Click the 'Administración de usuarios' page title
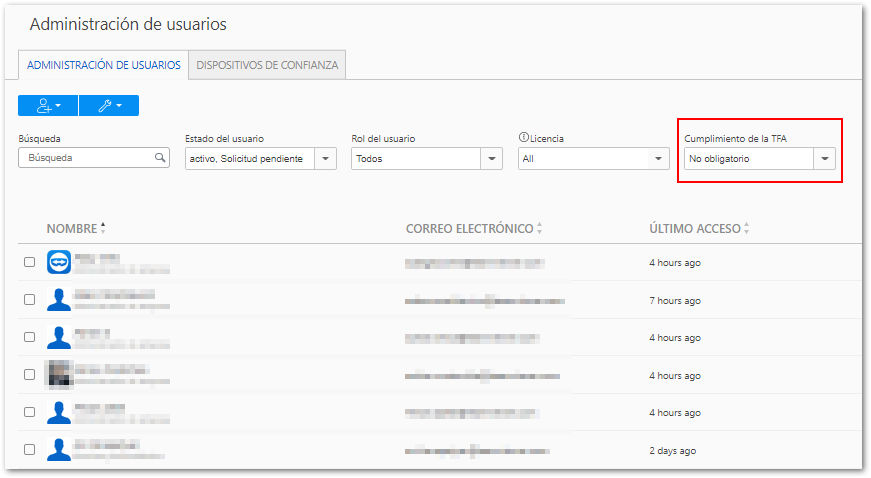 128,24
